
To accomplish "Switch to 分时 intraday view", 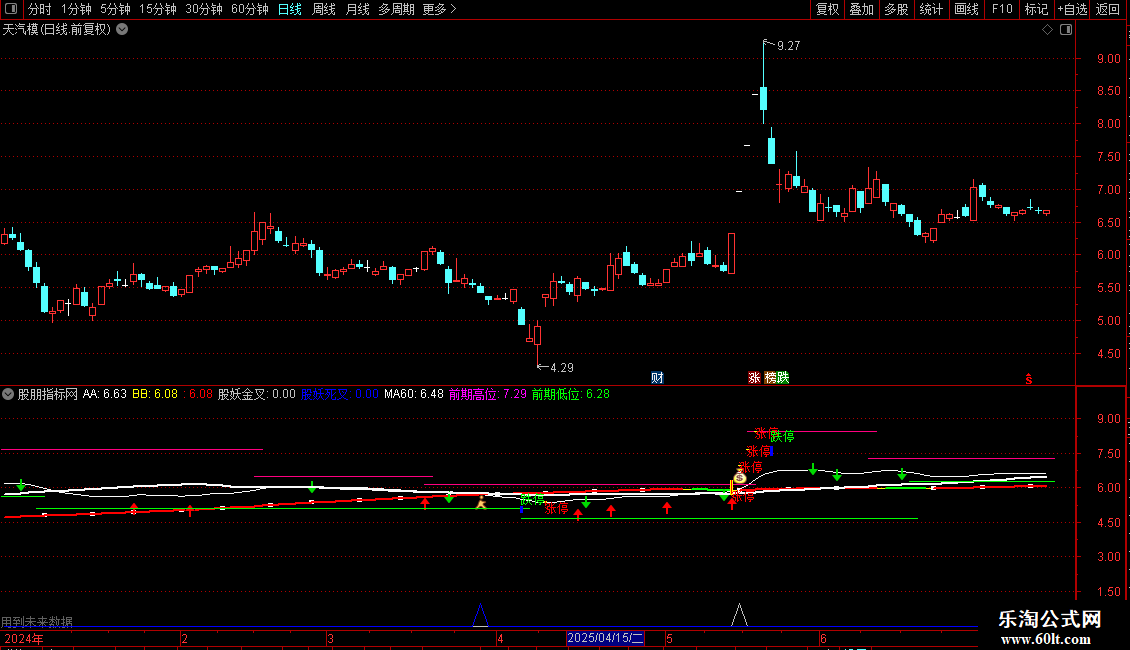I will 40,9.
